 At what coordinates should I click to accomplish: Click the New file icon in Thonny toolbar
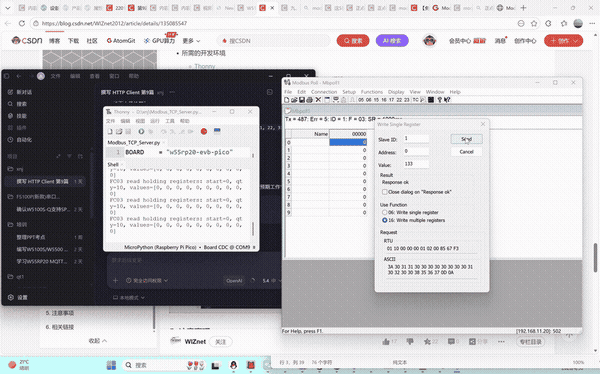pyautogui.click(x=110, y=131)
